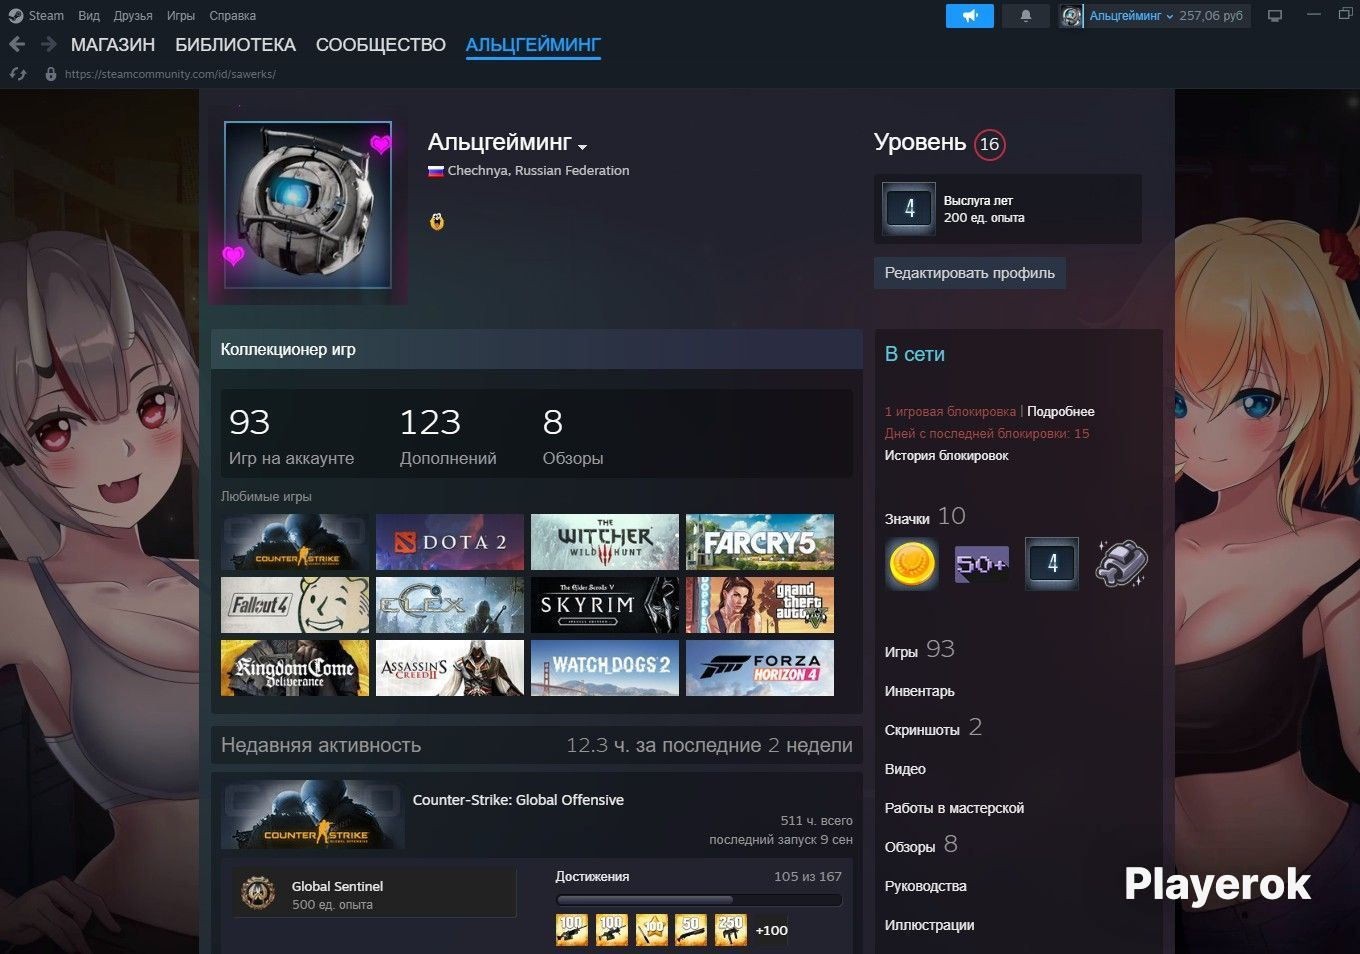Image resolution: width=1360 pixels, height=954 pixels.
Task: Click the 257,06 руб wallet balance
Action: coord(1211,16)
